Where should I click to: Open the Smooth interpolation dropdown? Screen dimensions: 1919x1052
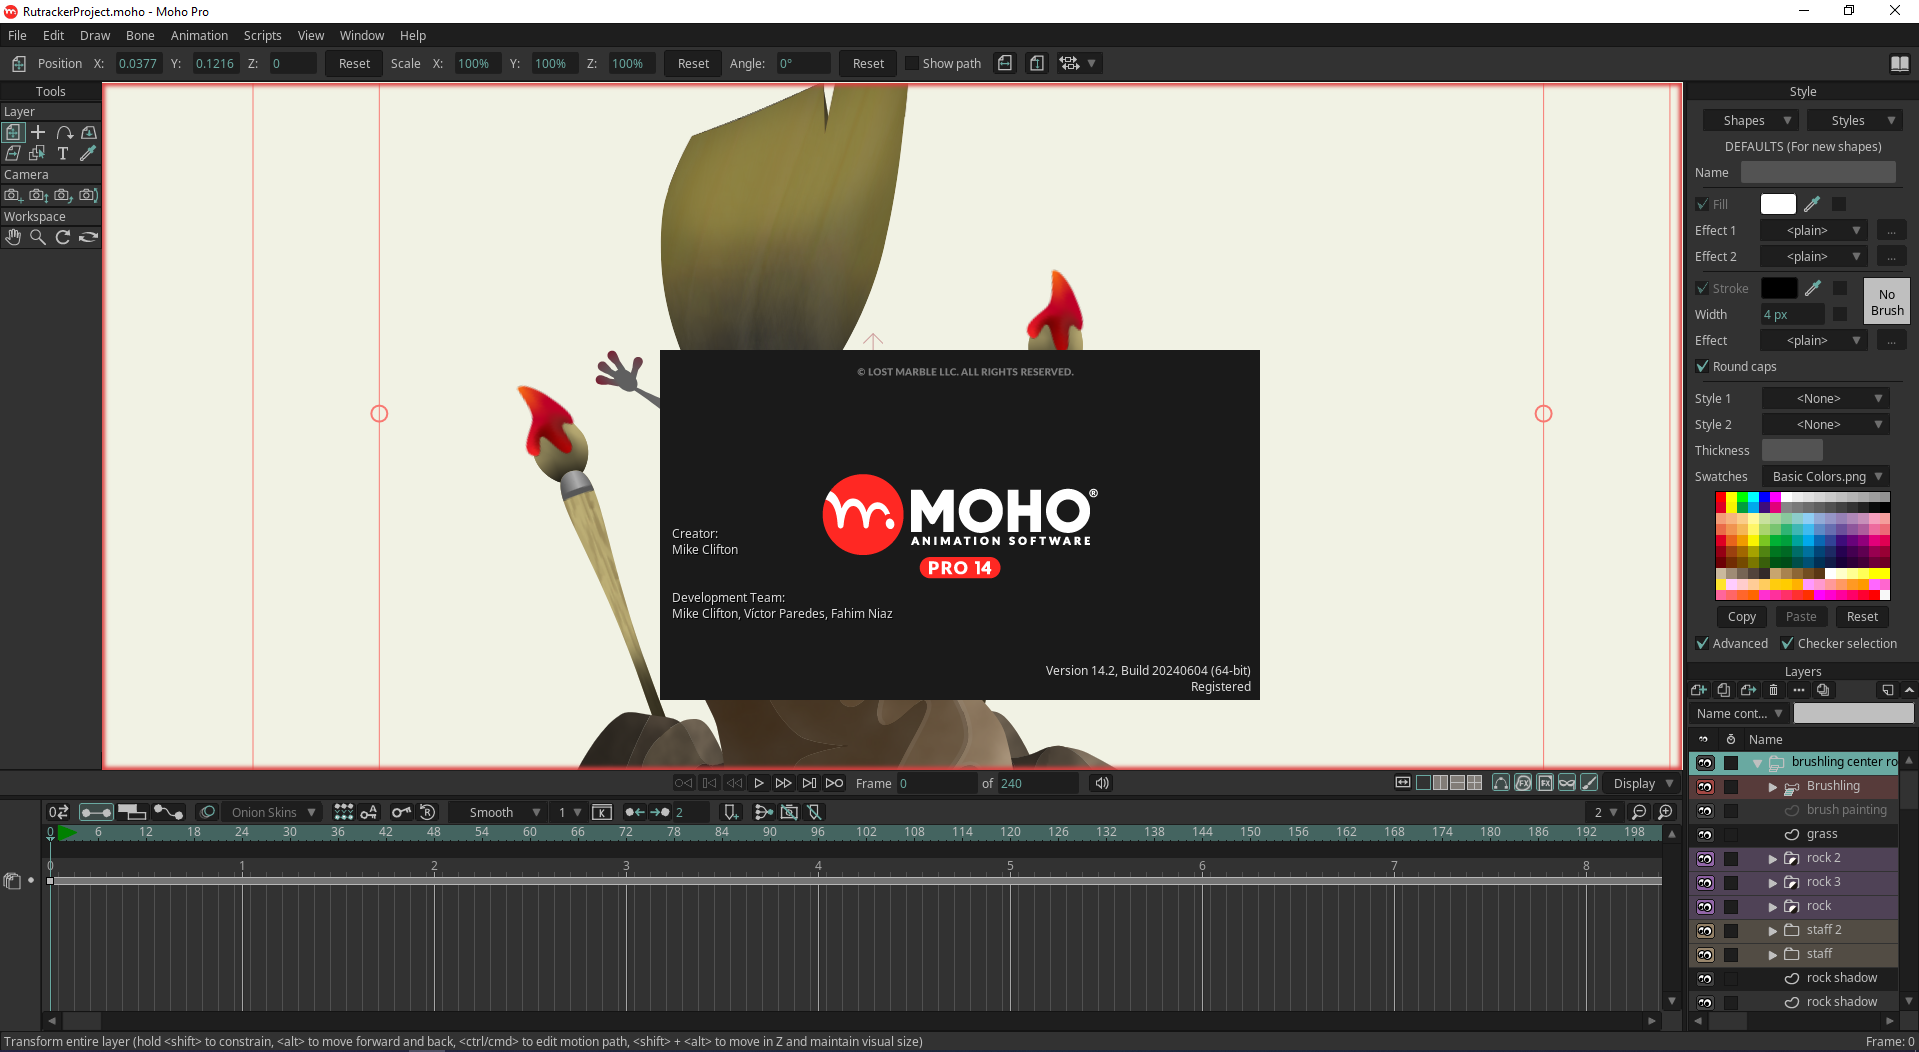click(x=503, y=812)
